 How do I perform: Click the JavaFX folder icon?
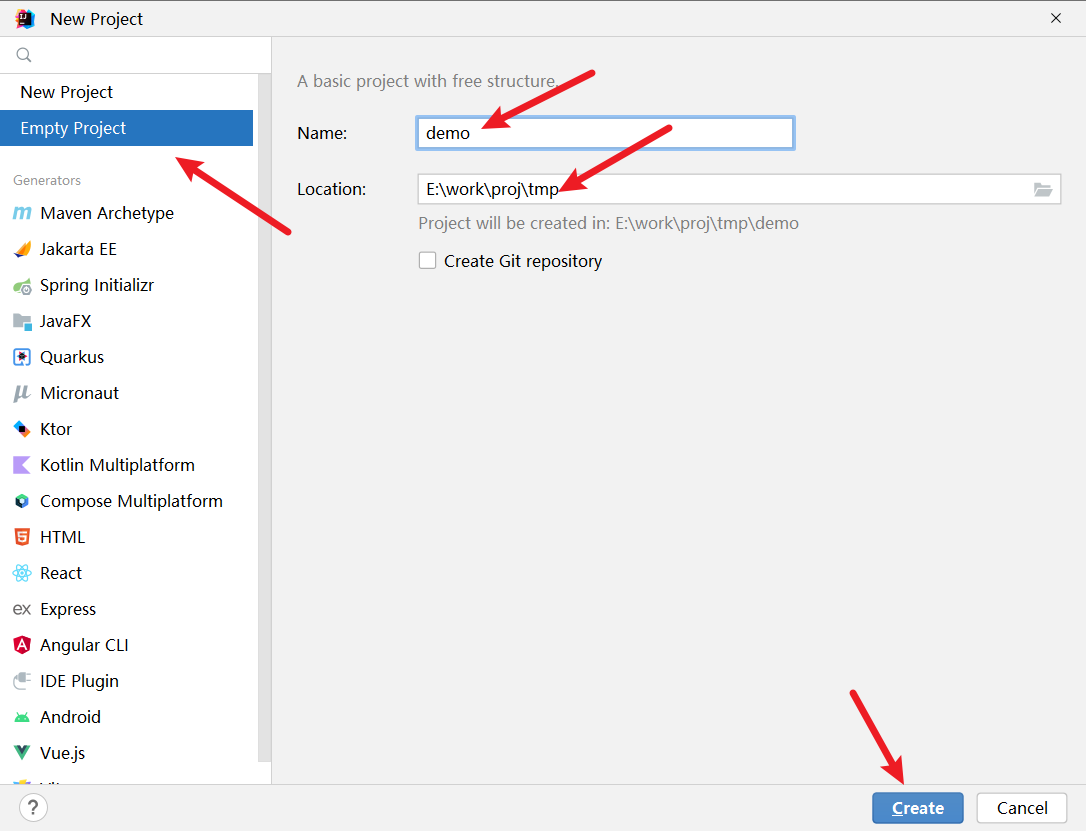point(22,321)
